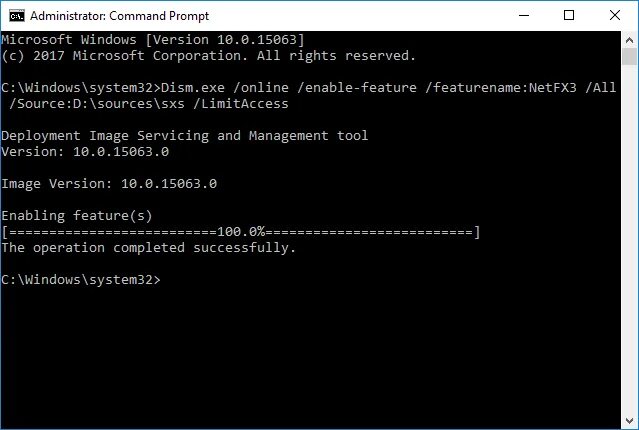Click the '/featurename:NetFX3' parameter text

(x=501, y=88)
